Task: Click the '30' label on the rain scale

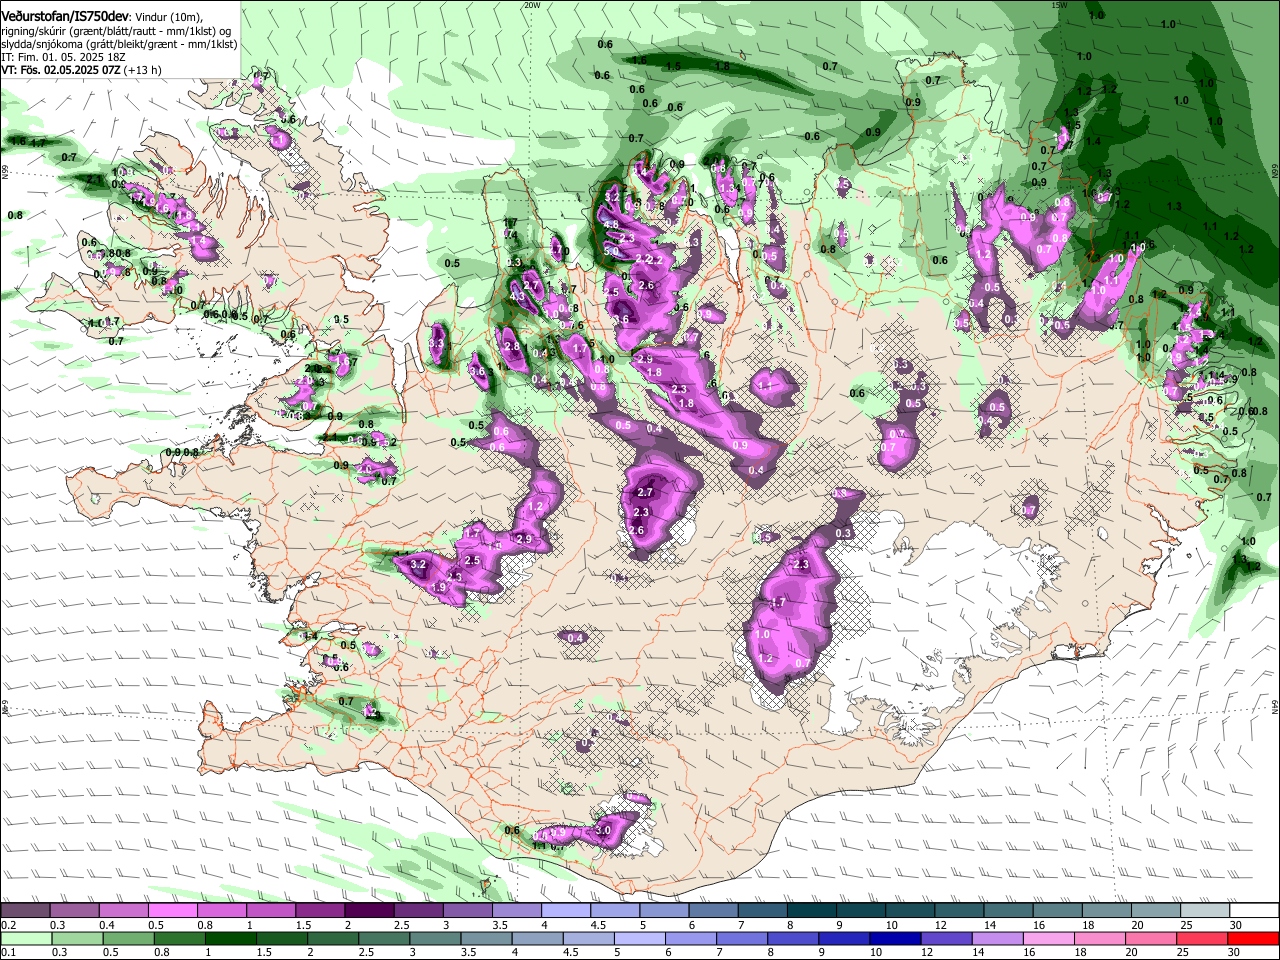Action: (1235, 952)
